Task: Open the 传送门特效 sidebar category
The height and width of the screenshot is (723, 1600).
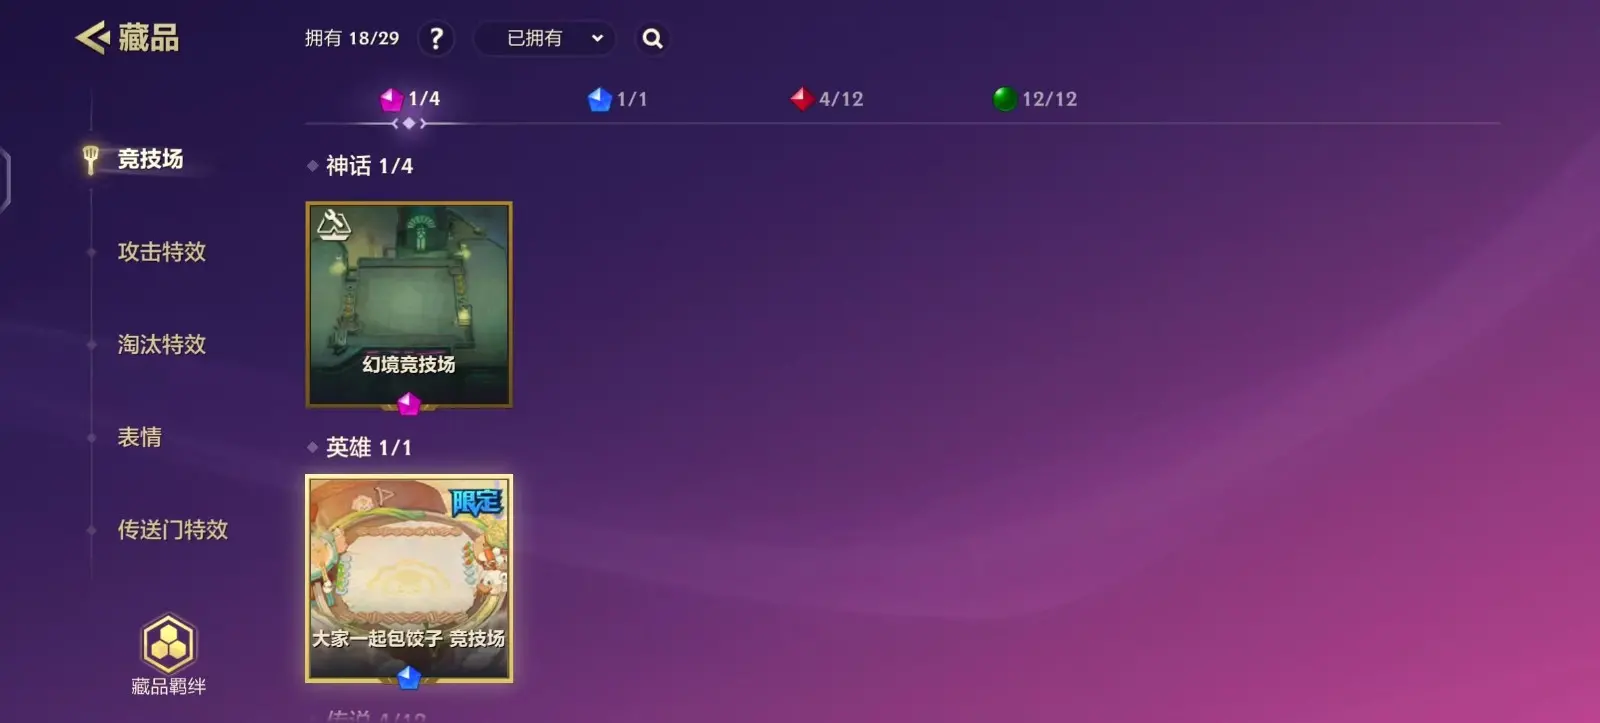Action: (x=173, y=530)
